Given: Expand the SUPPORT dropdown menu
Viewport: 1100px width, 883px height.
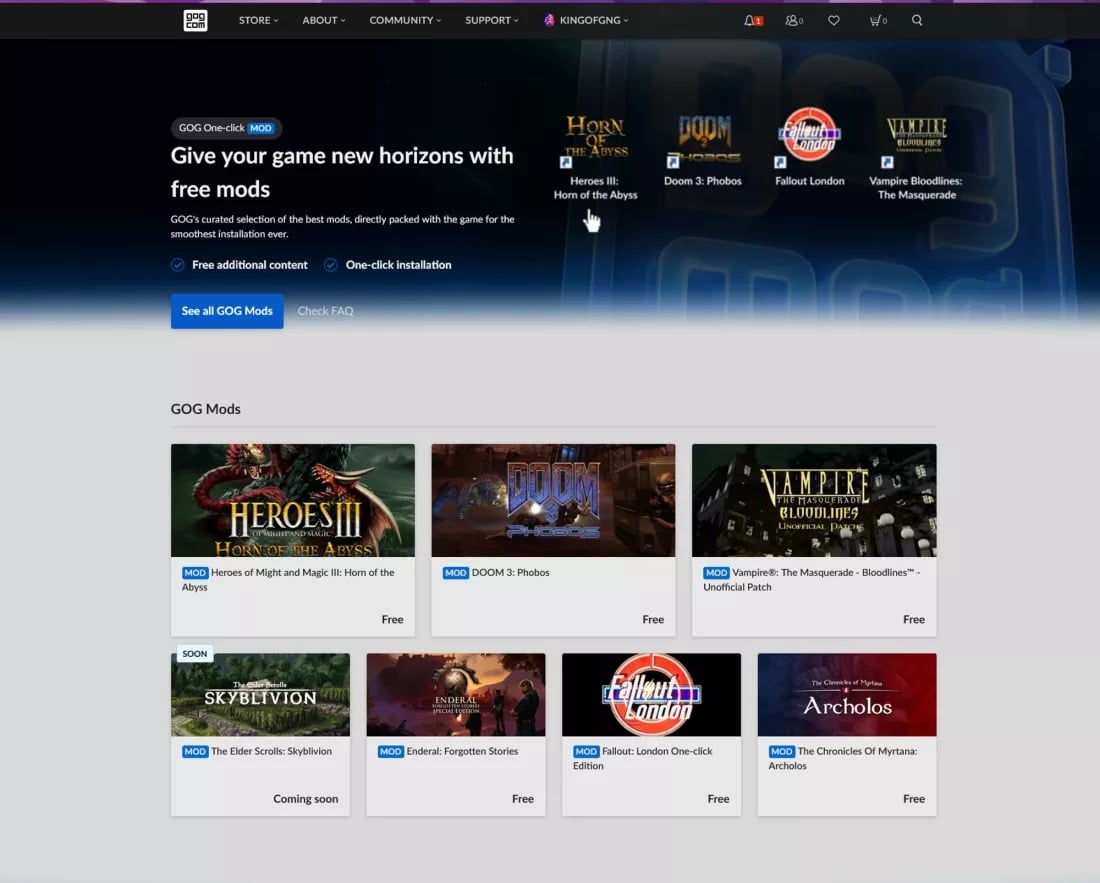Looking at the screenshot, I should point(492,20).
